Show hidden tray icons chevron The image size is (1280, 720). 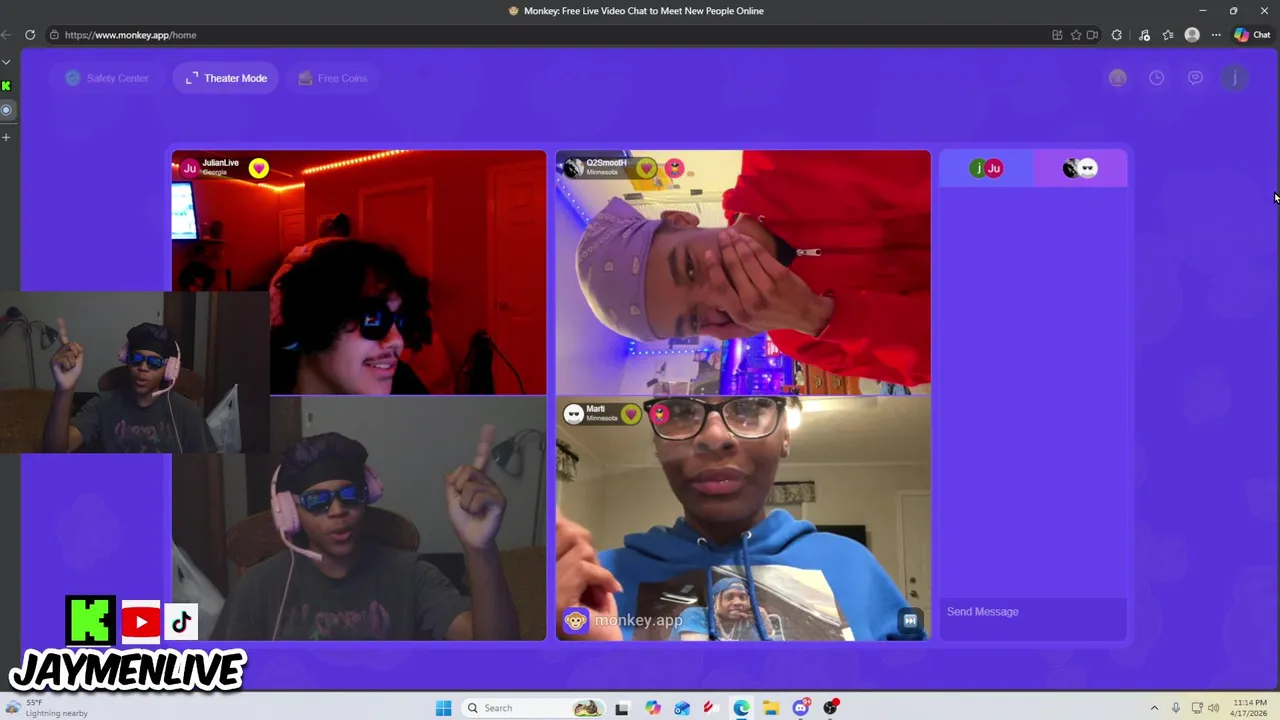(x=1154, y=708)
